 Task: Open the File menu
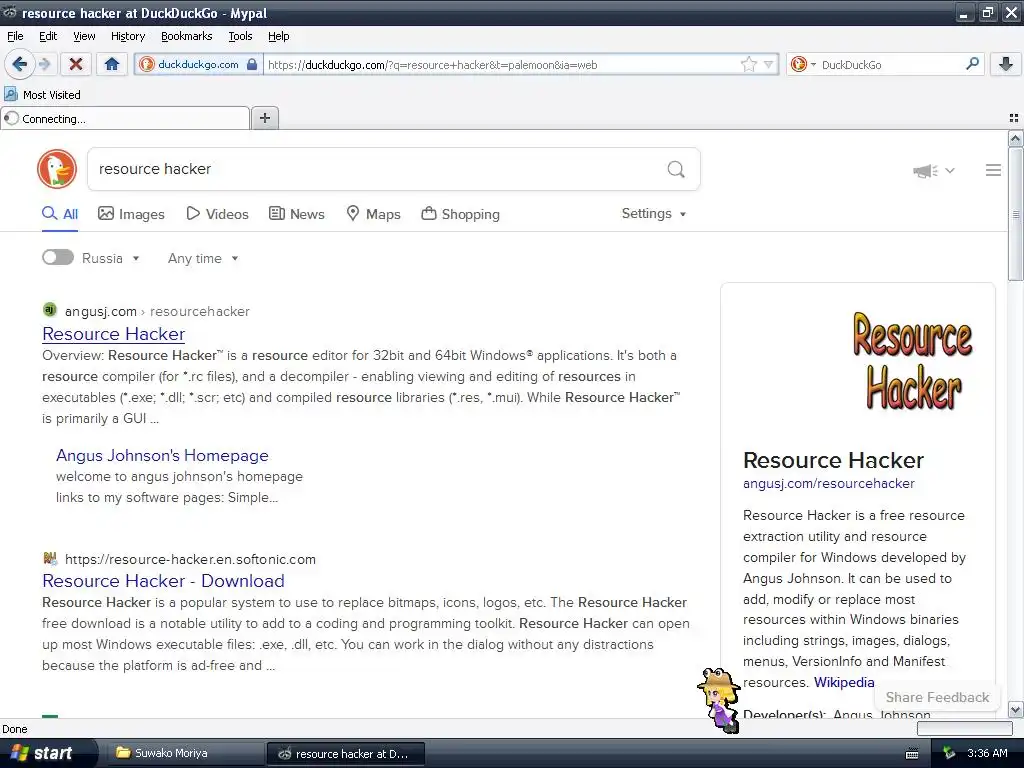15,36
